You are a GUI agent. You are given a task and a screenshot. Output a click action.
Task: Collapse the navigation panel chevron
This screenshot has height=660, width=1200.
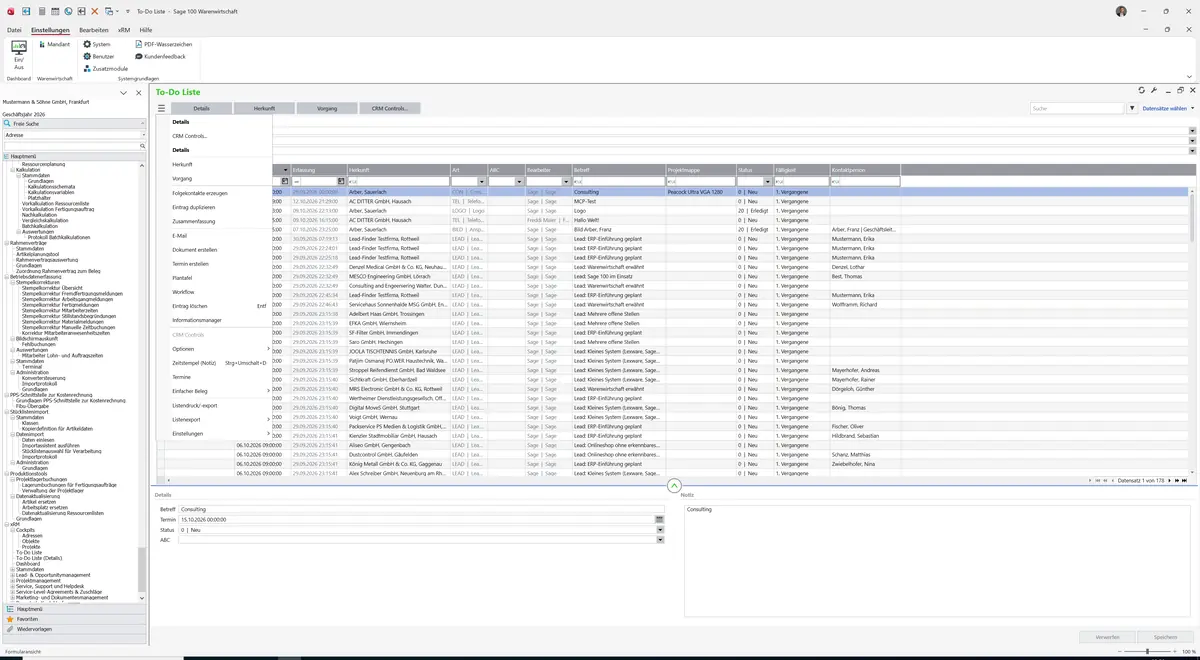pos(124,92)
